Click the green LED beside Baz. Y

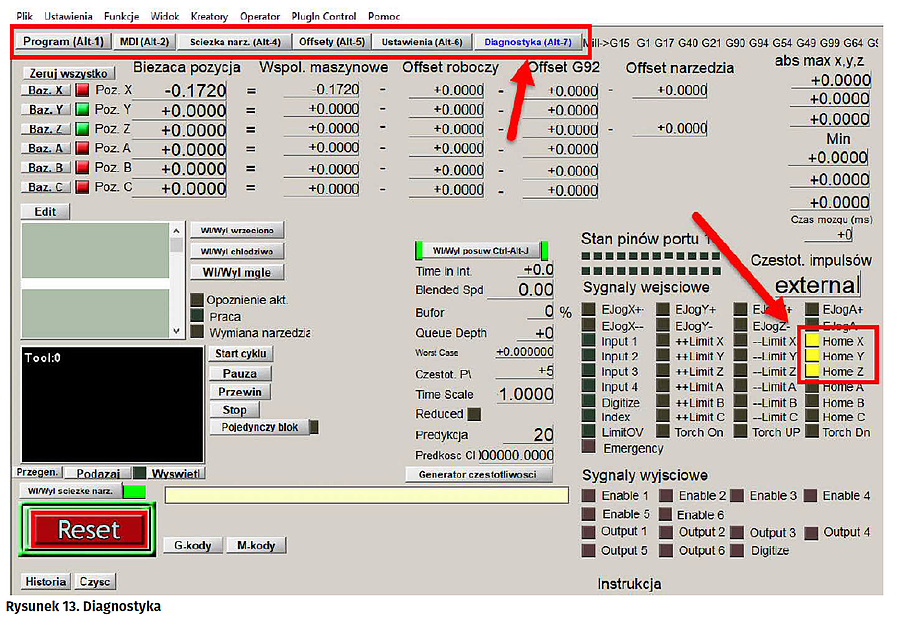click(x=82, y=110)
